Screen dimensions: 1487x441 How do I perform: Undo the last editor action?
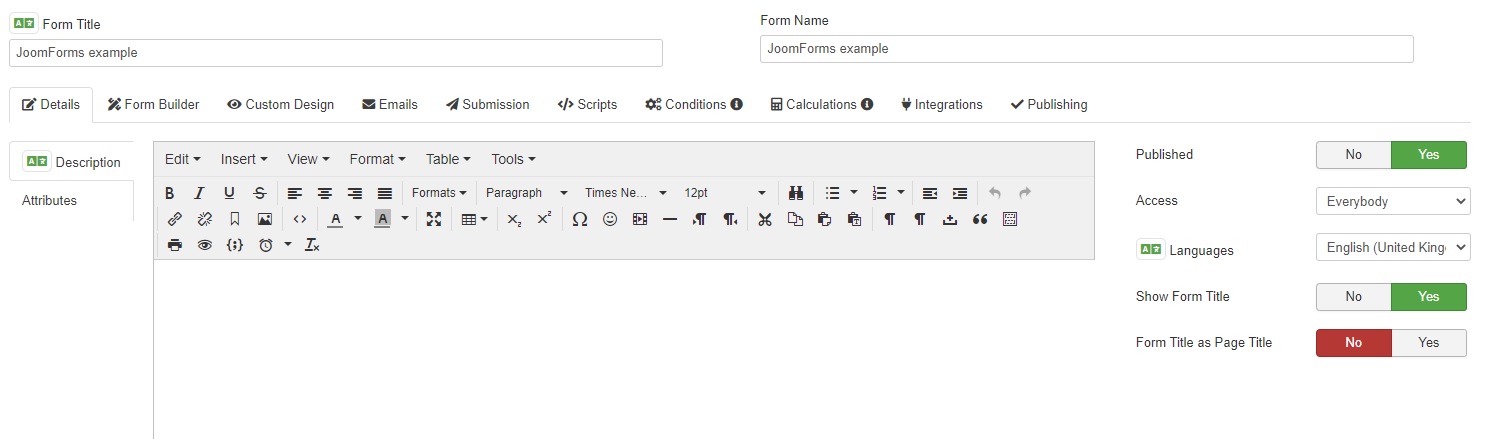pos(994,193)
